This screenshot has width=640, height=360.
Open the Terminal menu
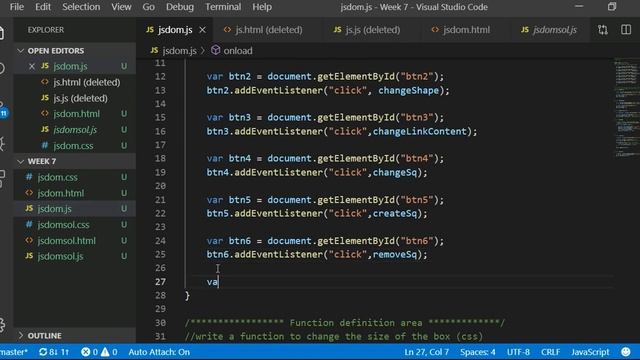[223, 7]
